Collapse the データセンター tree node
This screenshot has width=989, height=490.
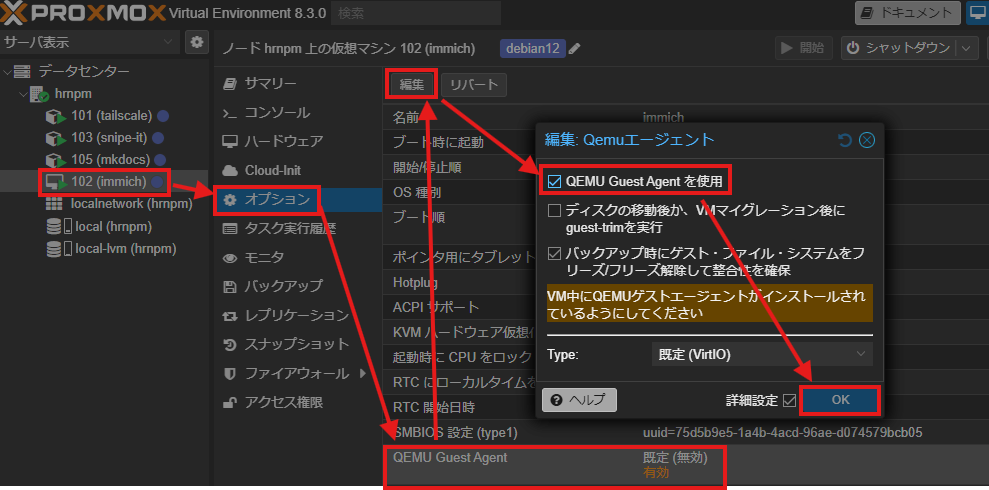pyautogui.click(x=6, y=71)
